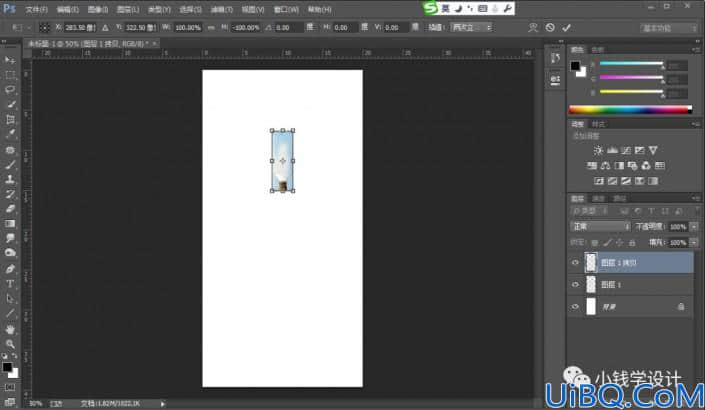Open the Color panel flyout menu
The image size is (705, 410).
[x=696, y=49]
